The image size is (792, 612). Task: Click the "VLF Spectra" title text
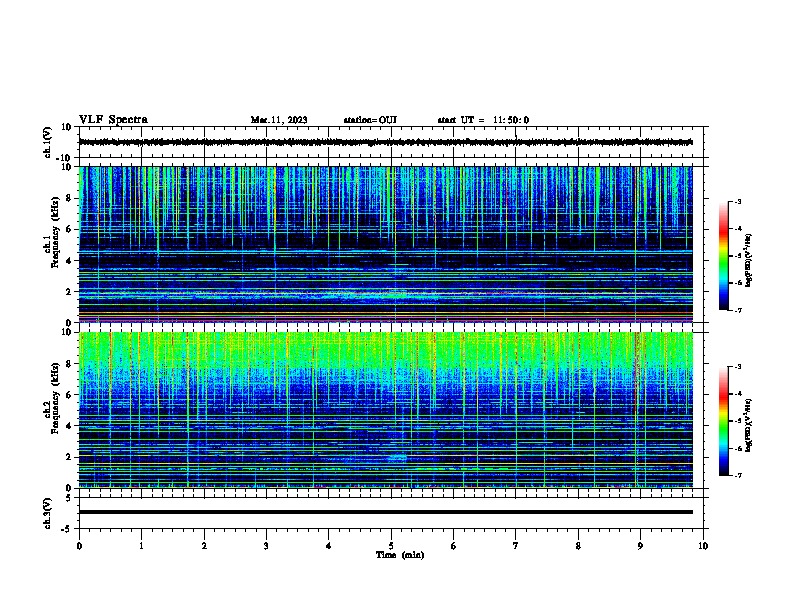[113, 120]
